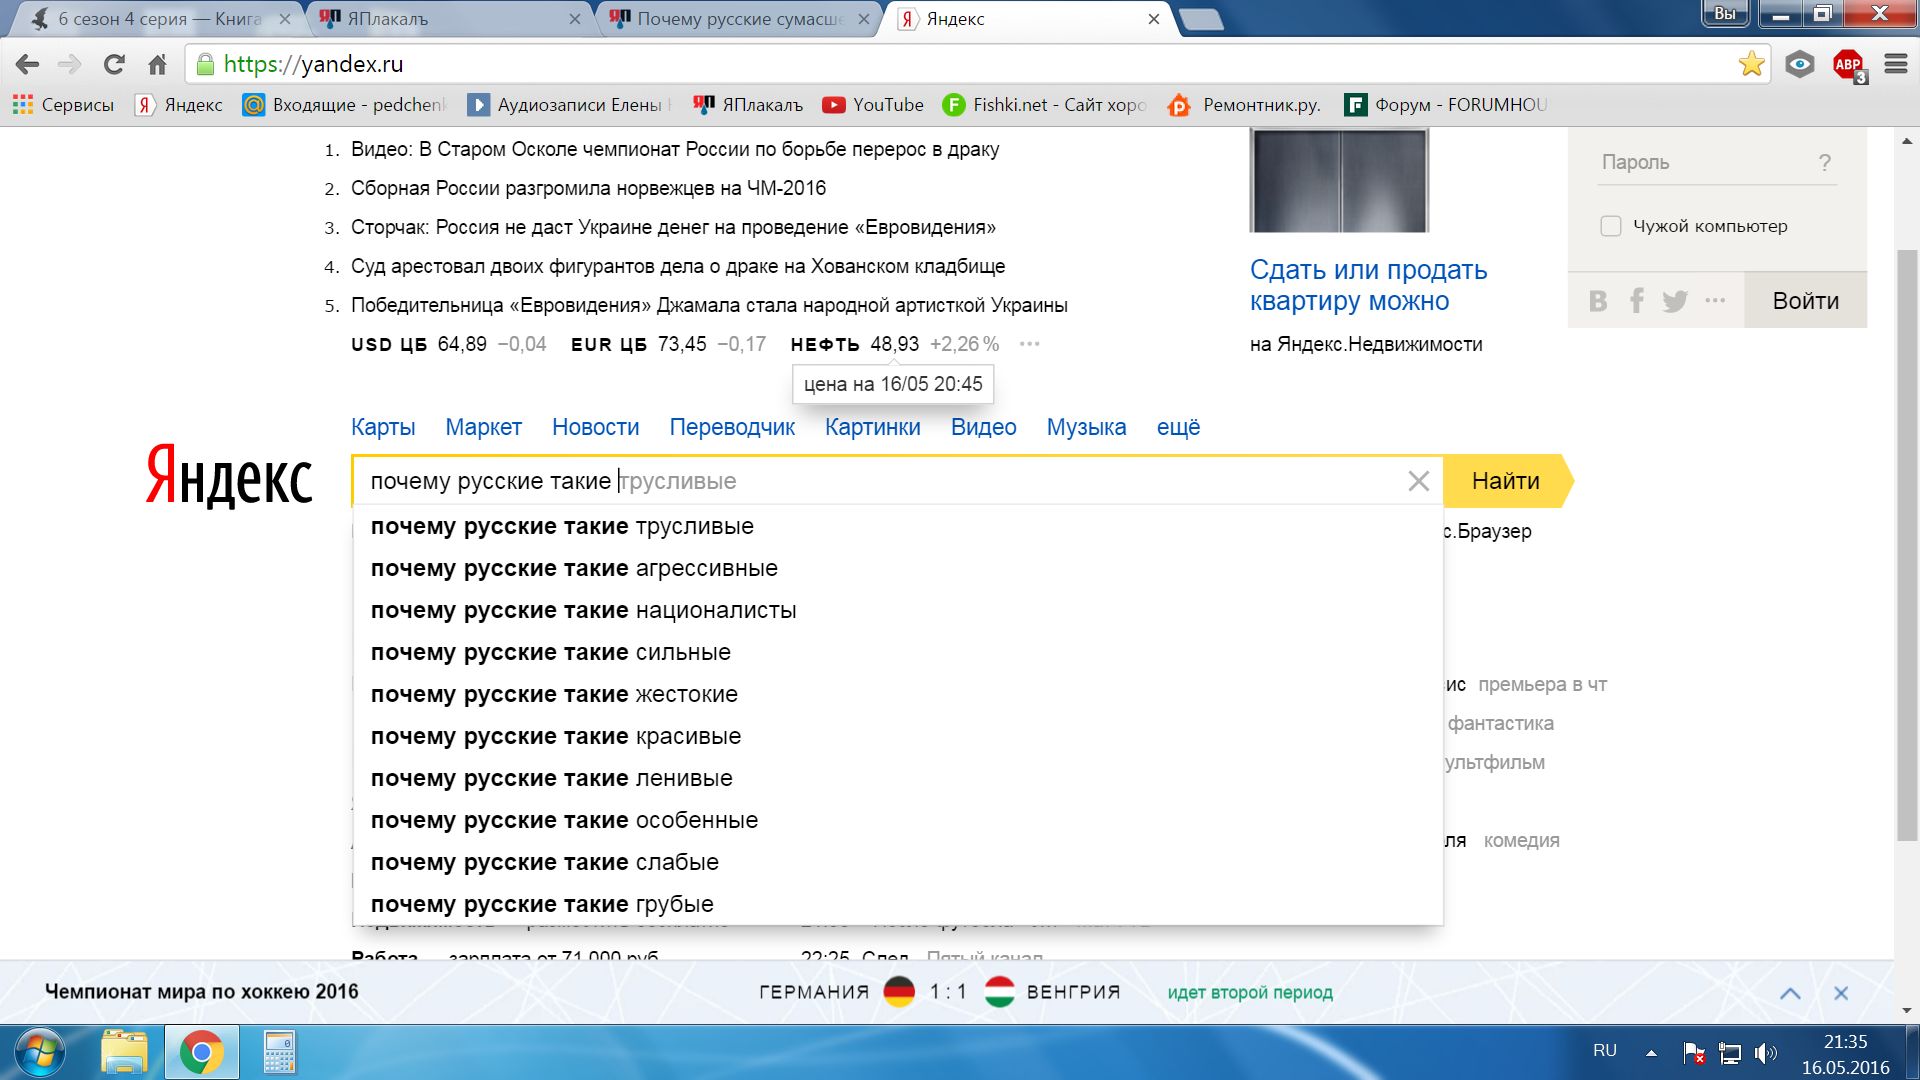This screenshot has height=1080, width=1920.
Task: Click the Войти login button
Action: coord(1805,301)
